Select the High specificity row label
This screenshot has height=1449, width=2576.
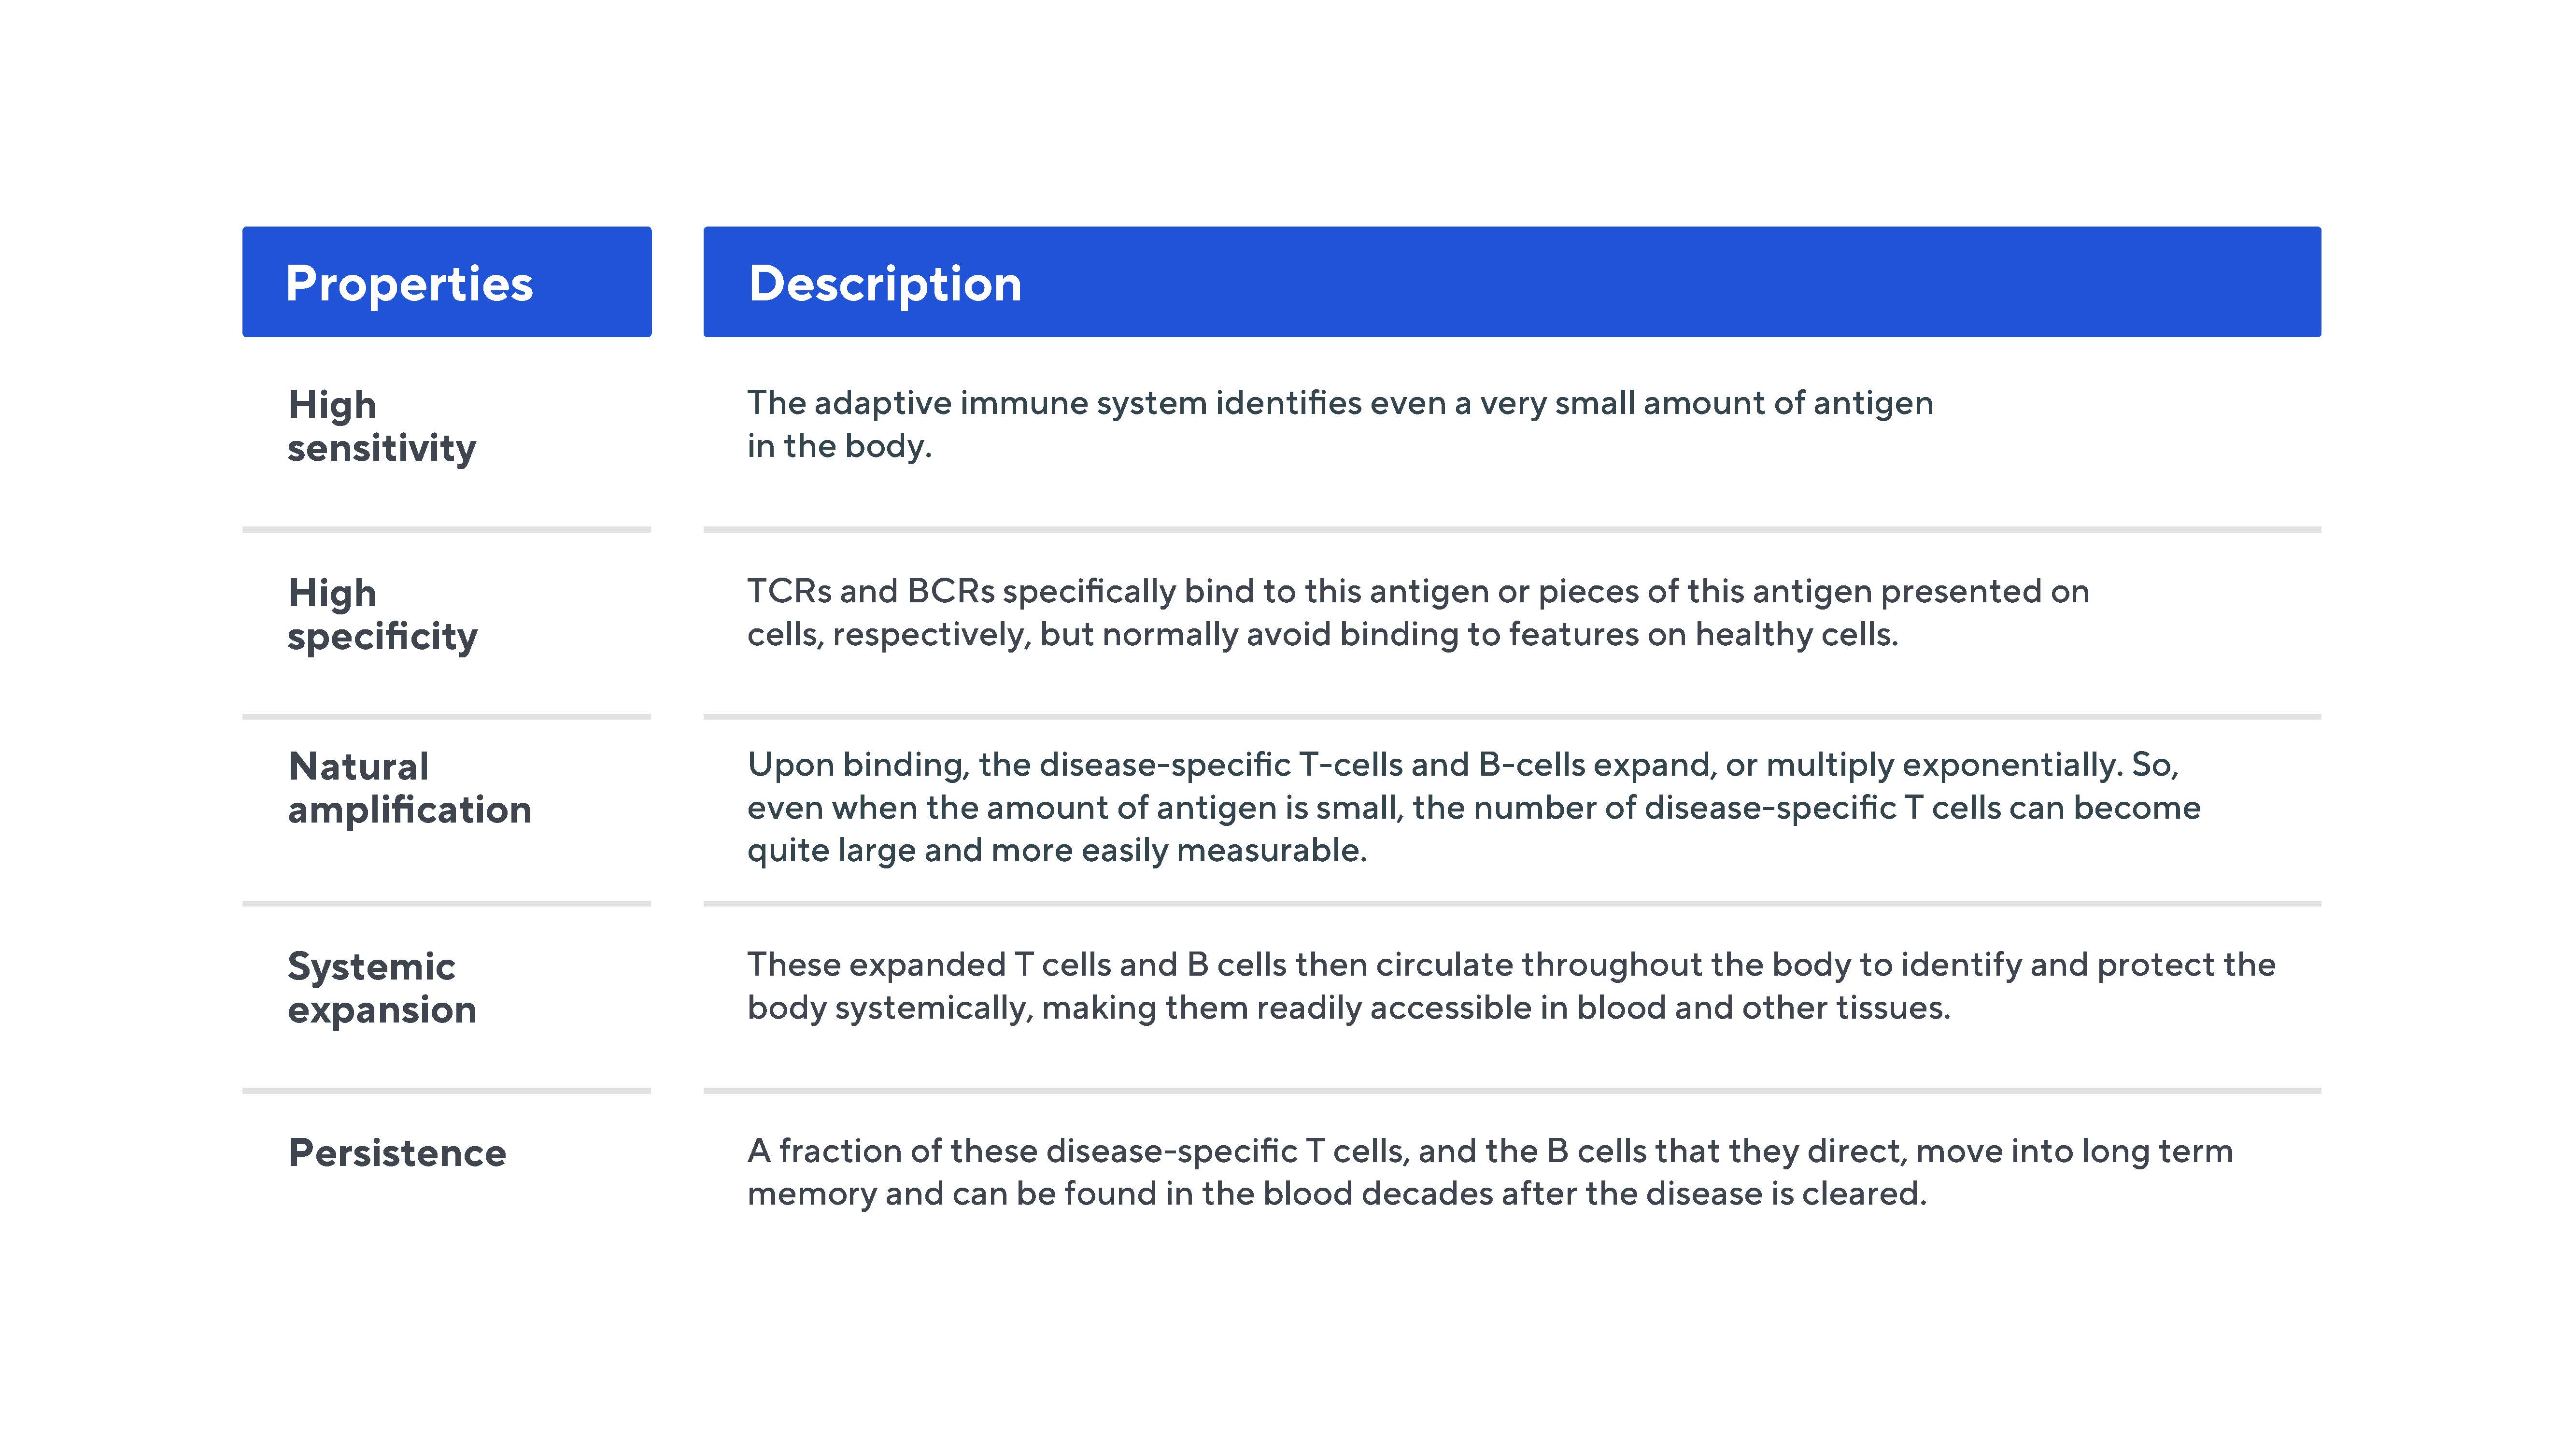click(382, 614)
